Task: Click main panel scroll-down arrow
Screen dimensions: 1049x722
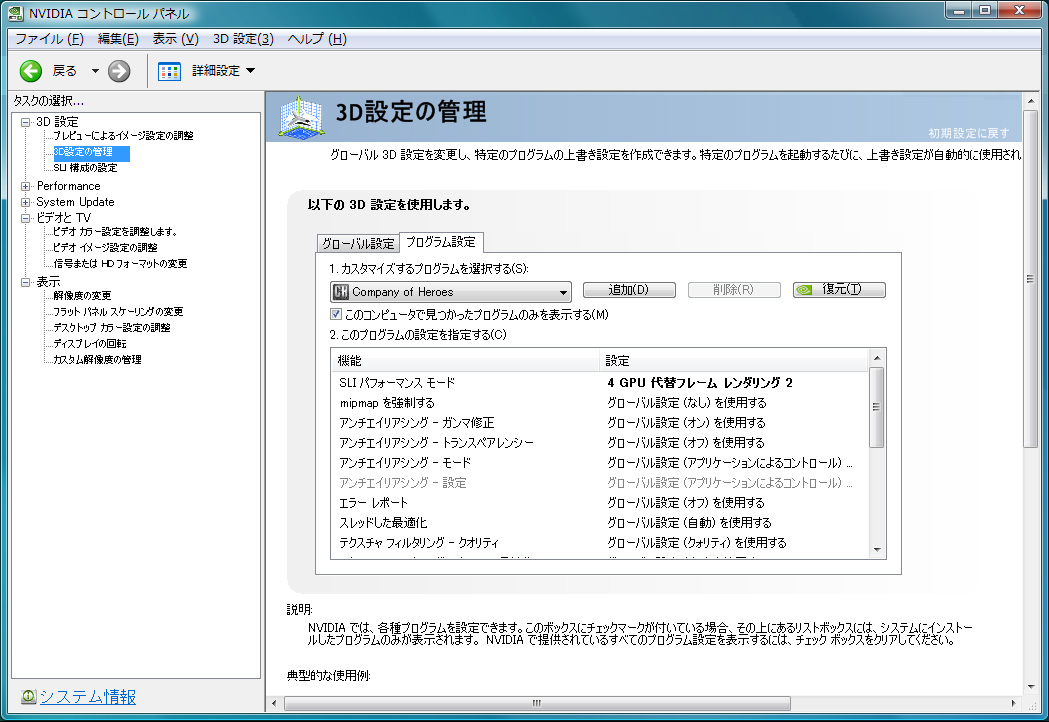Action: pos(1030,687)
